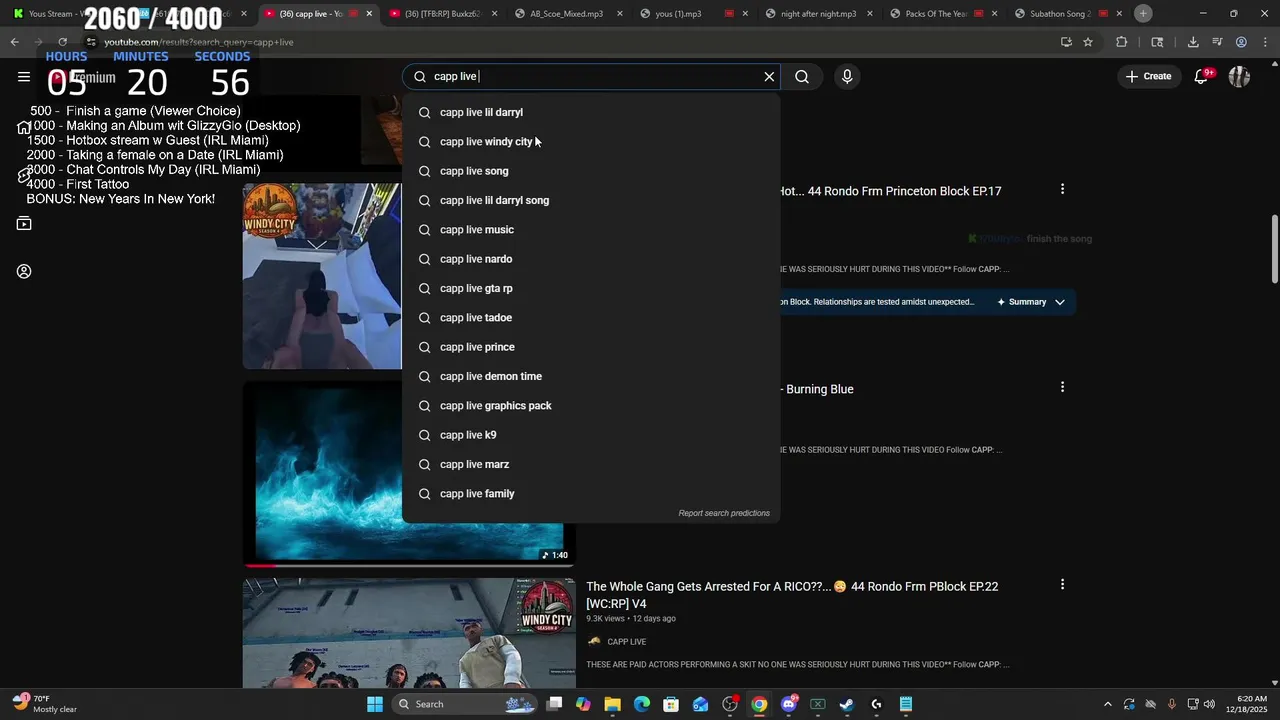This screenshot has height=720, width=1280.
Task: Choose suggestion "capp live prince"
Action: (x=591, y=347)
